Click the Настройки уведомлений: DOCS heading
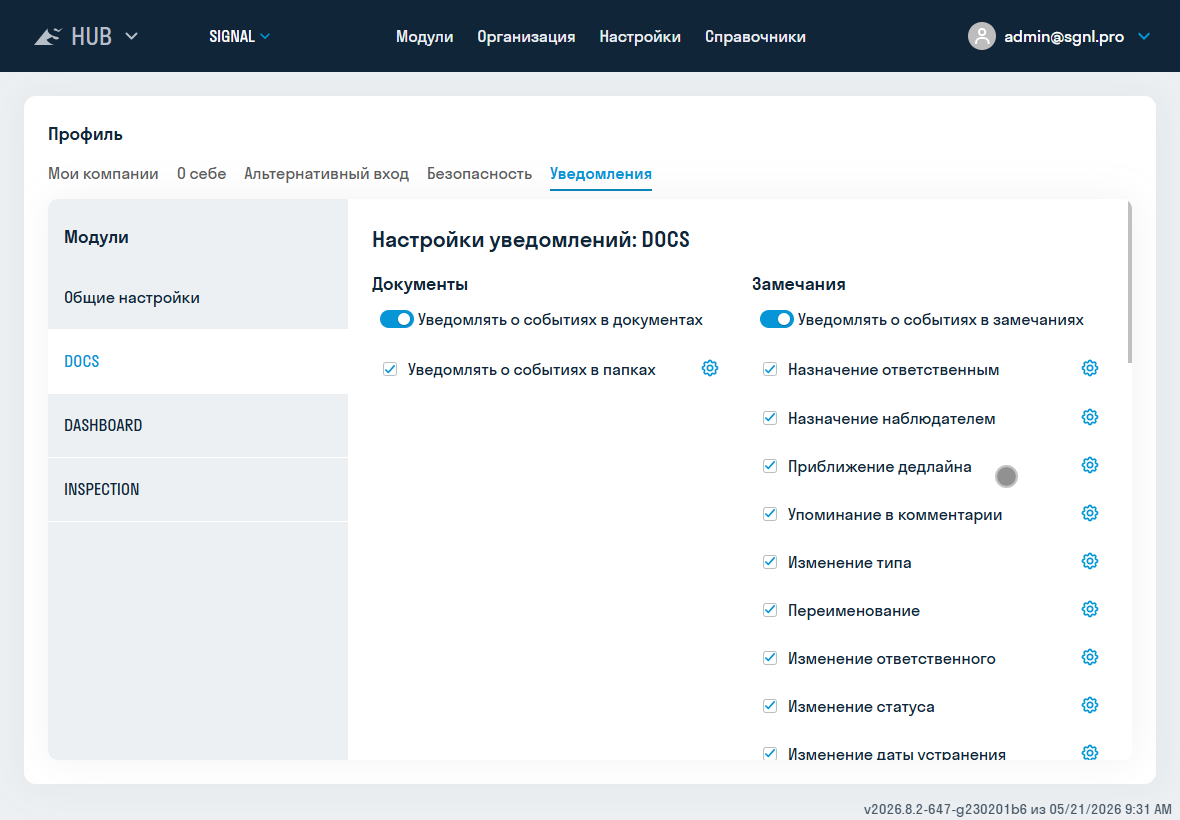Image resolution: width=1180 pixels, height=820 pixels. tap(531, 239)
